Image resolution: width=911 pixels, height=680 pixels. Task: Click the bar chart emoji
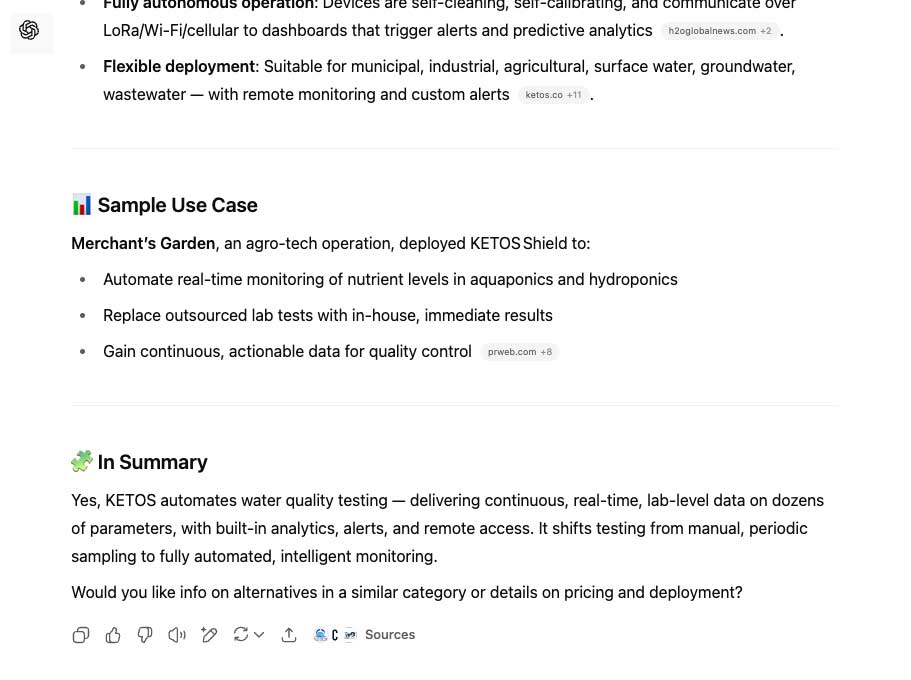tap(82, 205)
